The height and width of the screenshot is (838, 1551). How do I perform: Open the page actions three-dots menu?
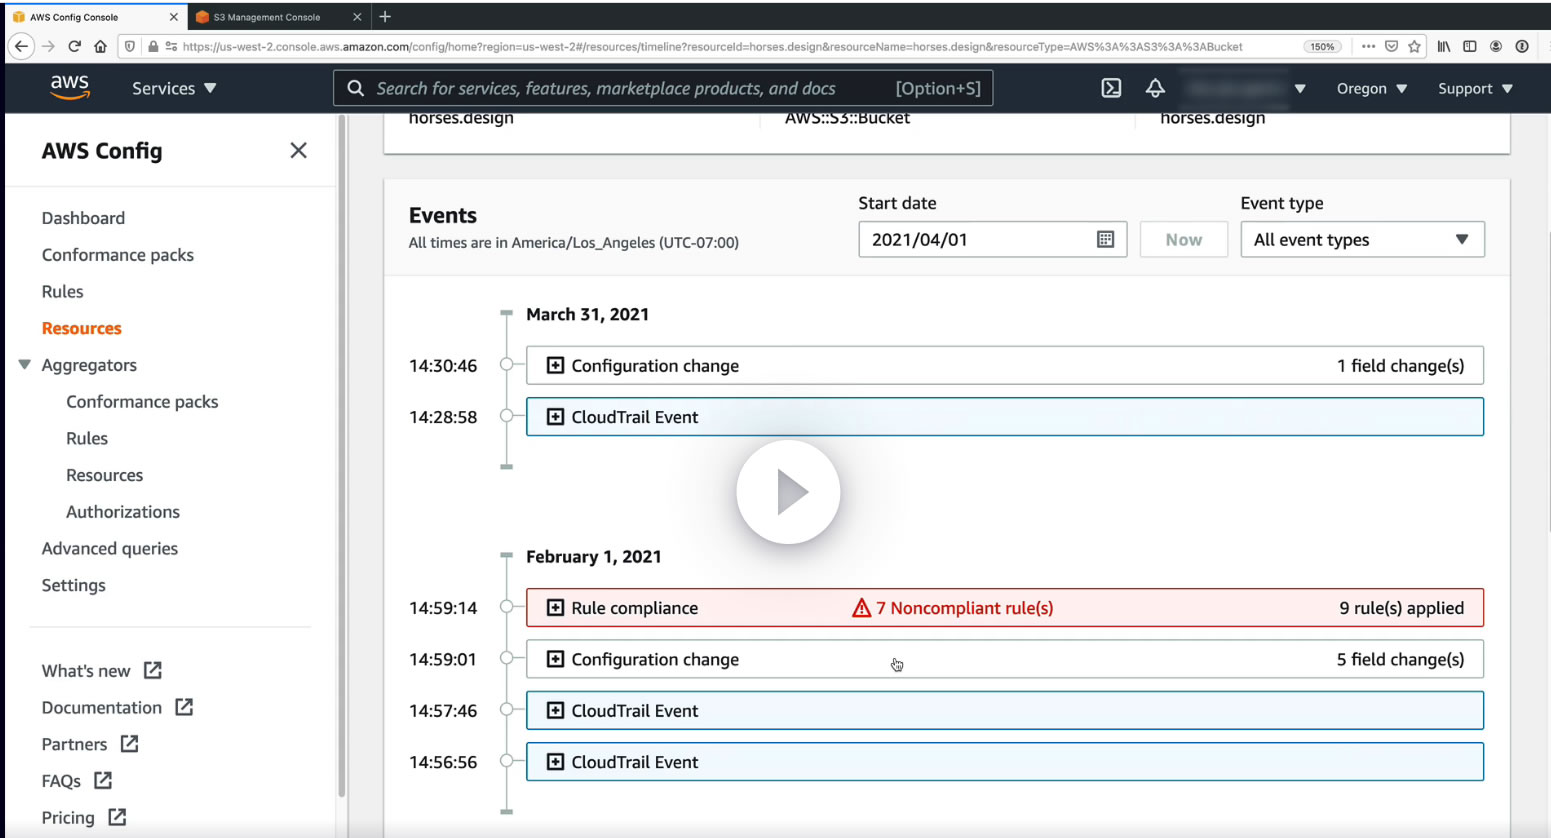point(1368,46)
